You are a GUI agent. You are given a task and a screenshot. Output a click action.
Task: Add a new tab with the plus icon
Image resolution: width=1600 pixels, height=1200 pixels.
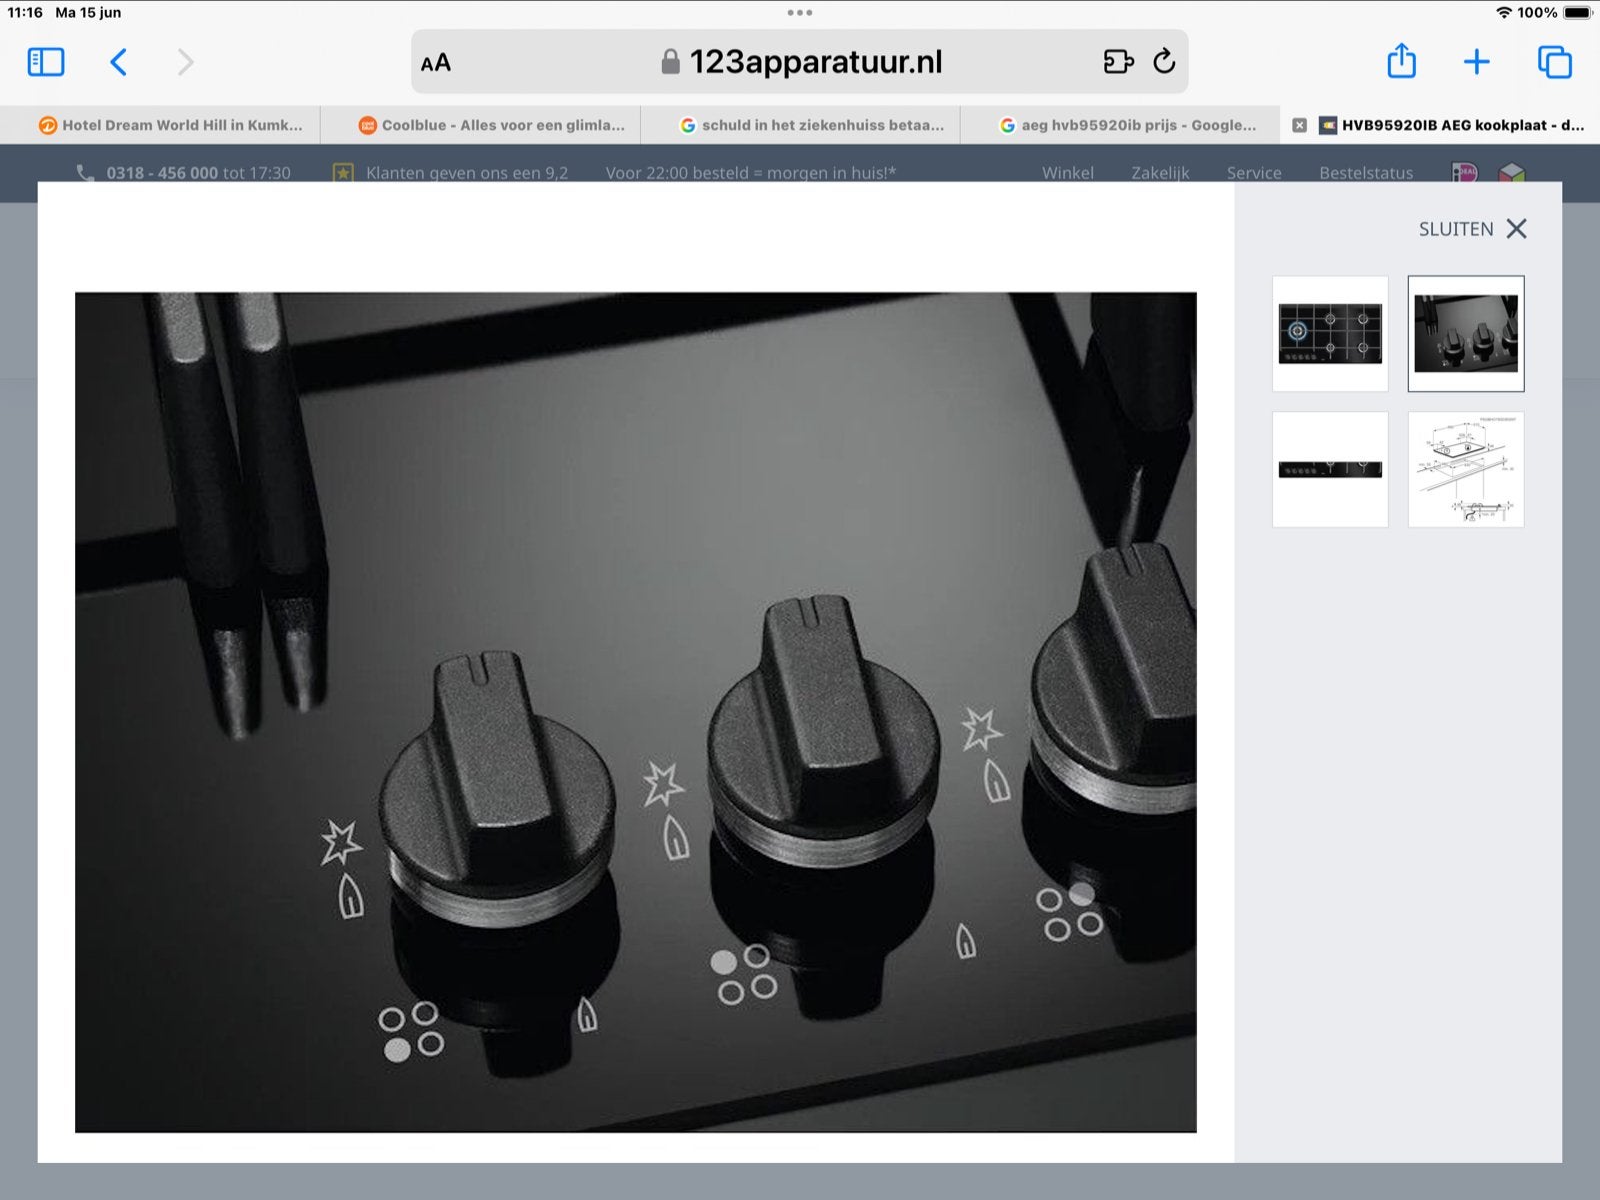[x=1477, y=62]
